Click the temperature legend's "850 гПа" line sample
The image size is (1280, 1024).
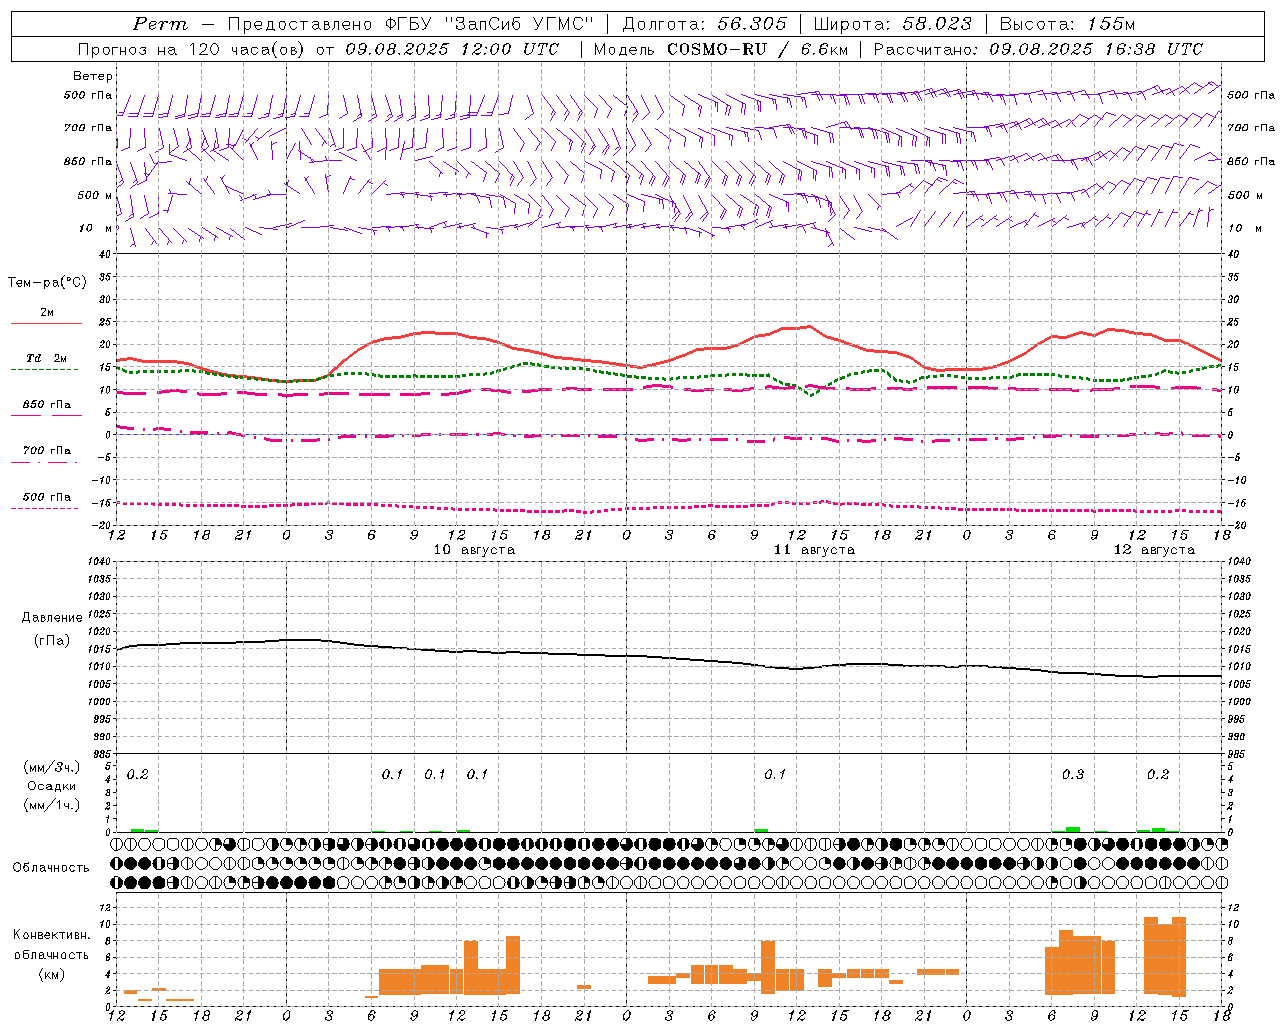(x=46, y=415)
